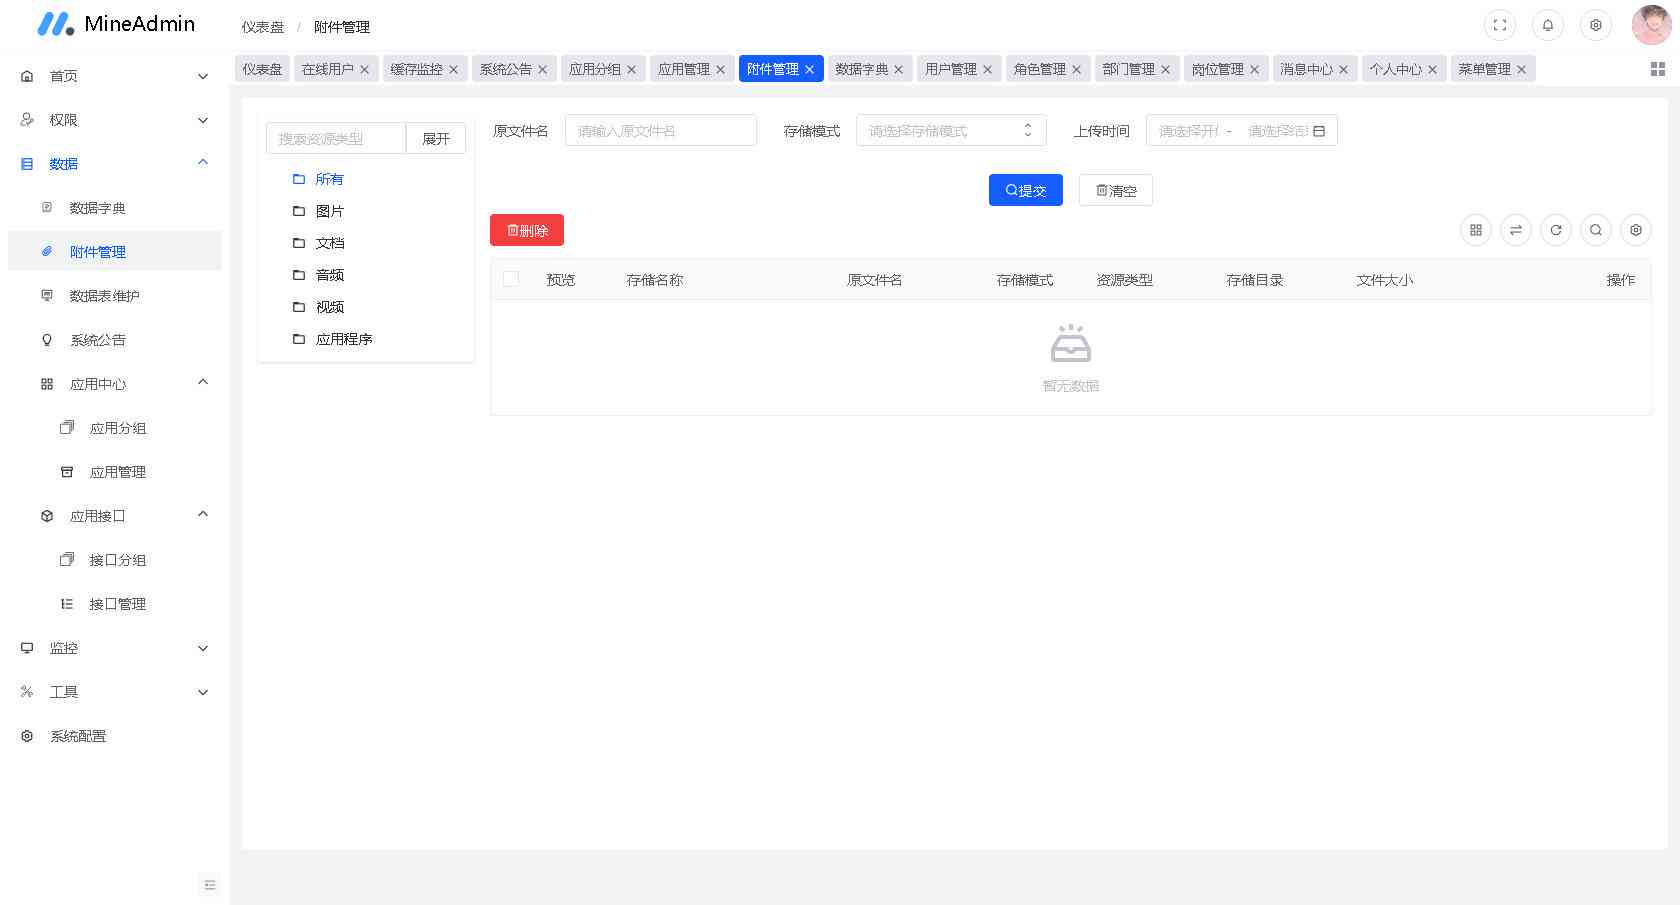Screen dimensions: 1680x905
Task: Collapse the 应用中心 submenu
Action: point(115,384)
